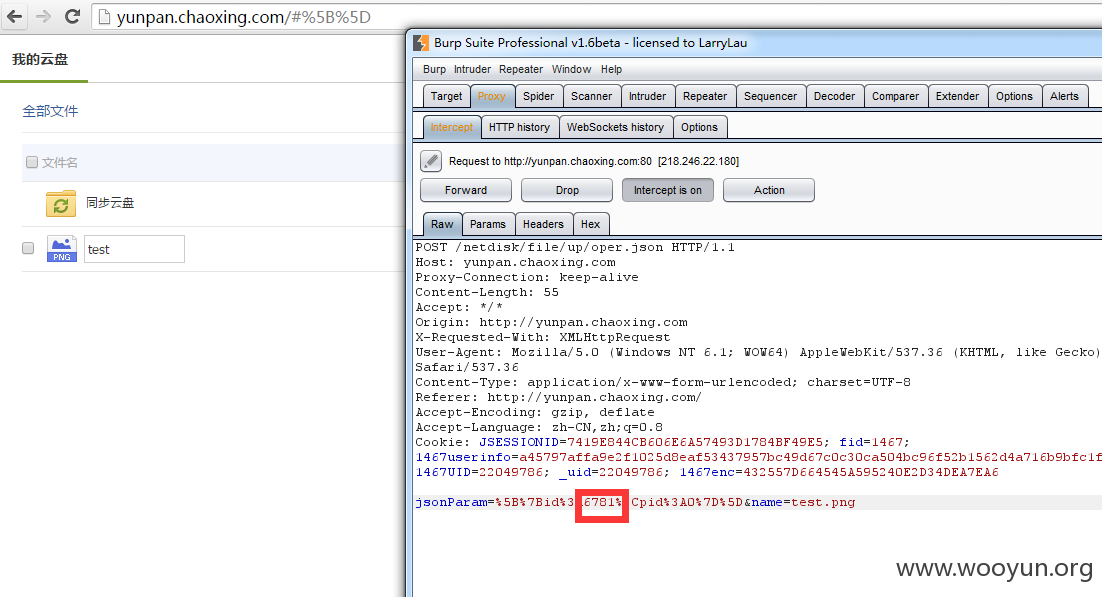Click the Cookie JSESSIONID line
The height and width of the screenshot is (597, 1102).
662,442
